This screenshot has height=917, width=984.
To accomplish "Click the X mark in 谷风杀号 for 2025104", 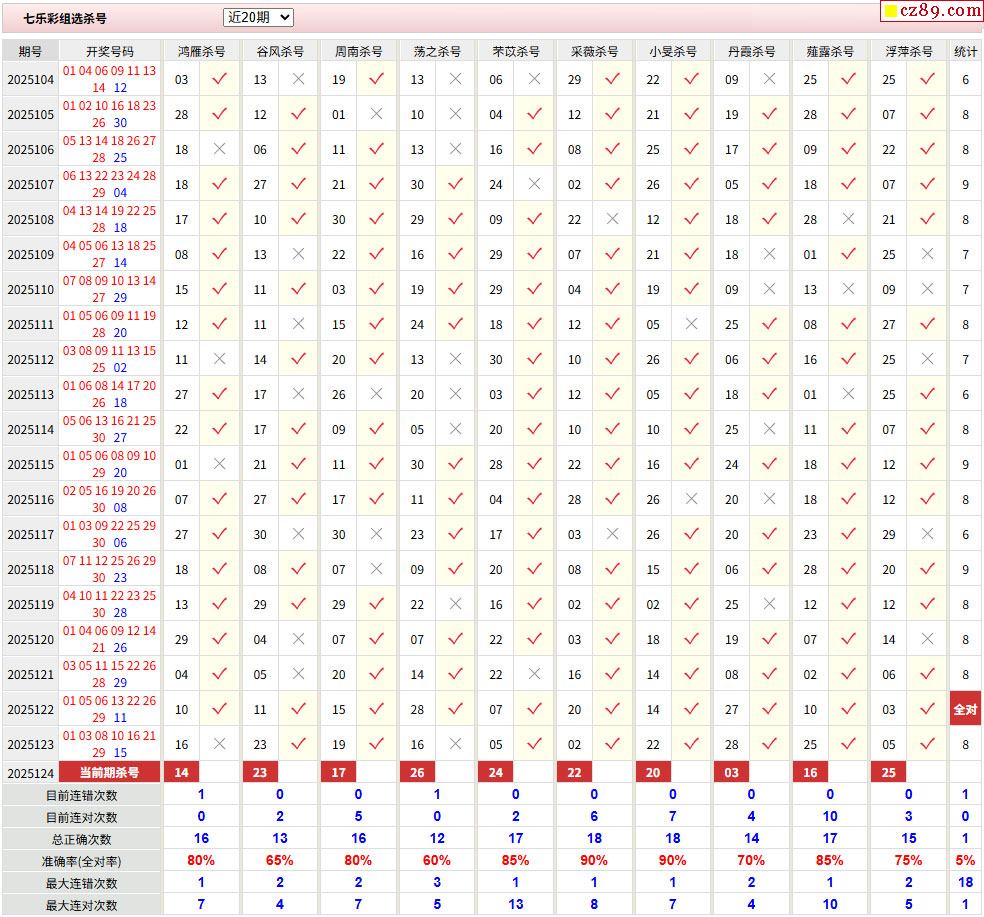I will 298,79.
